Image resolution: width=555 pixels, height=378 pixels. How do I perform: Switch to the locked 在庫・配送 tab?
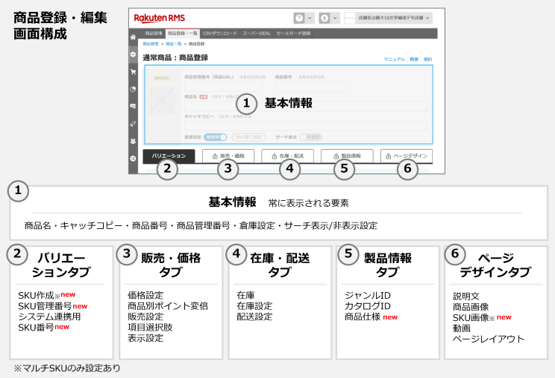[x=288, y=156]
